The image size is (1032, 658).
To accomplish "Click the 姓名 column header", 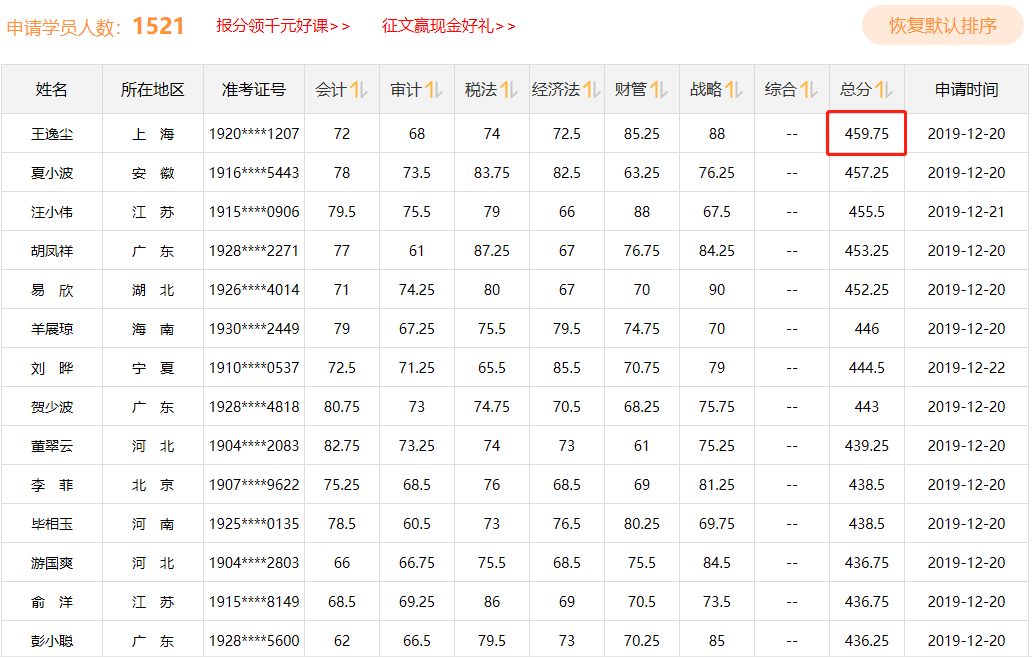I will 52,88.
